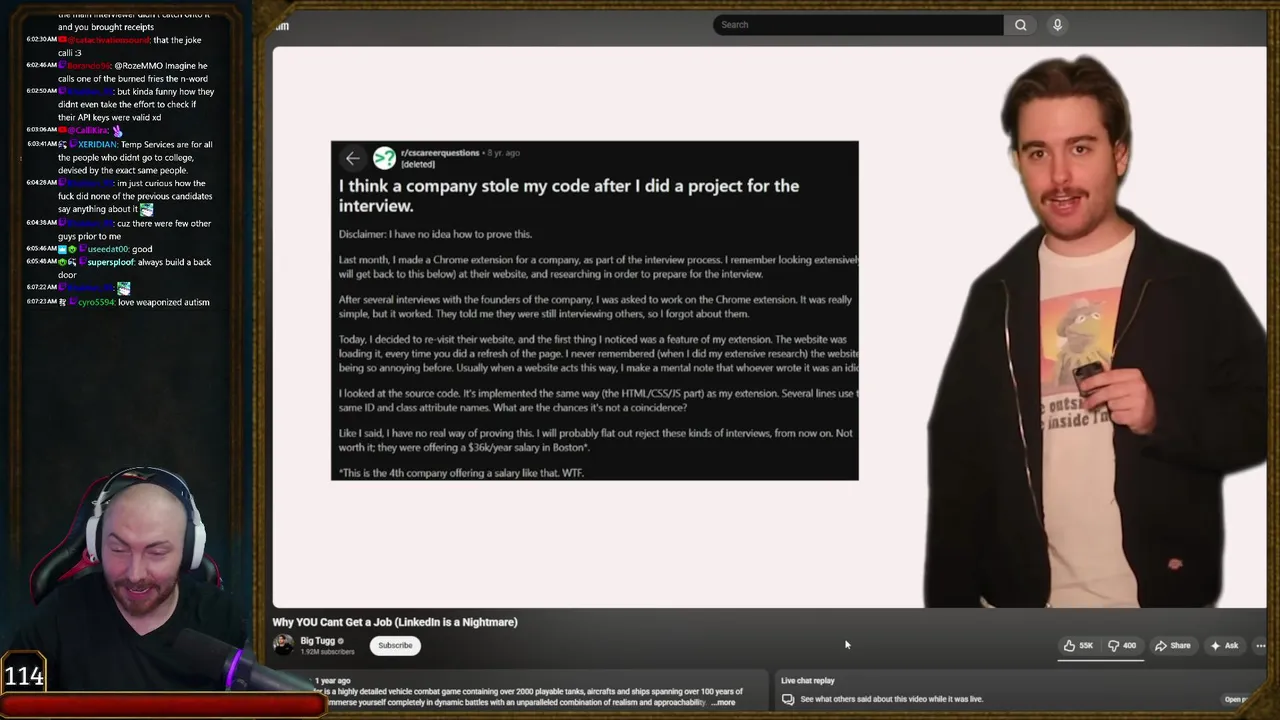Click the magnifying glass search button

pos(1020,25)
